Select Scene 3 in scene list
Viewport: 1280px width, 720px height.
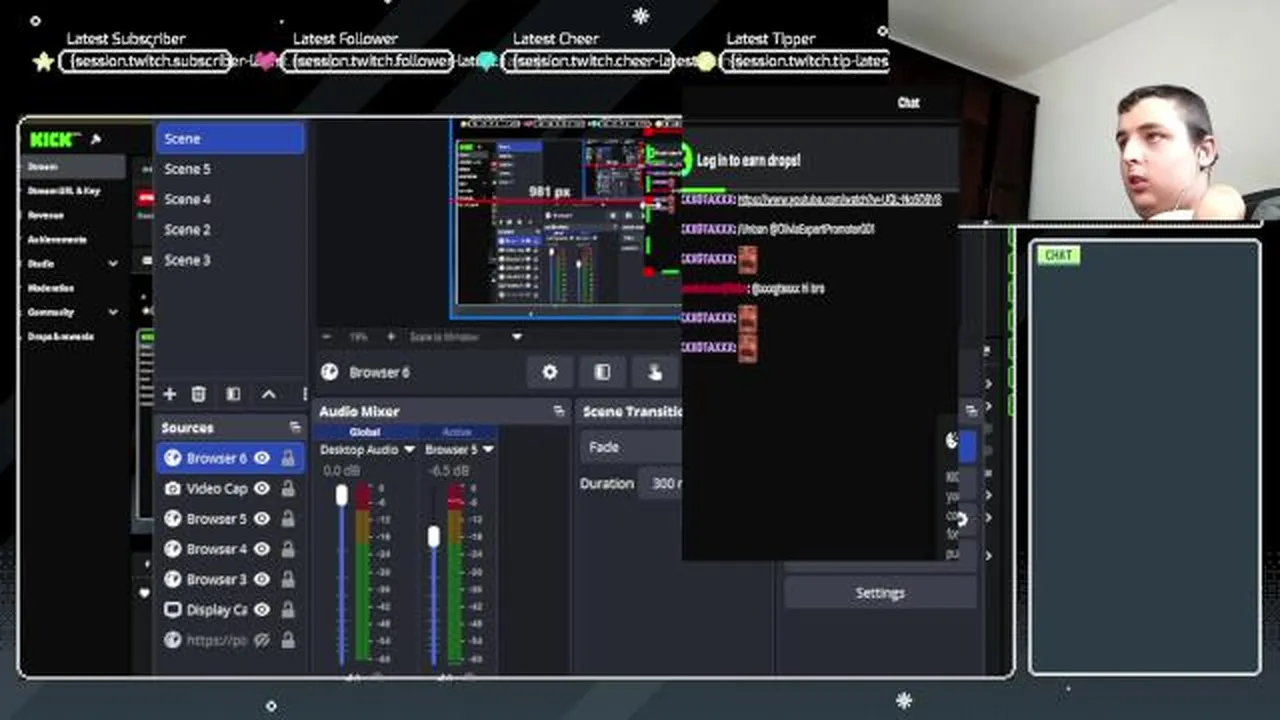pos(230,260)
